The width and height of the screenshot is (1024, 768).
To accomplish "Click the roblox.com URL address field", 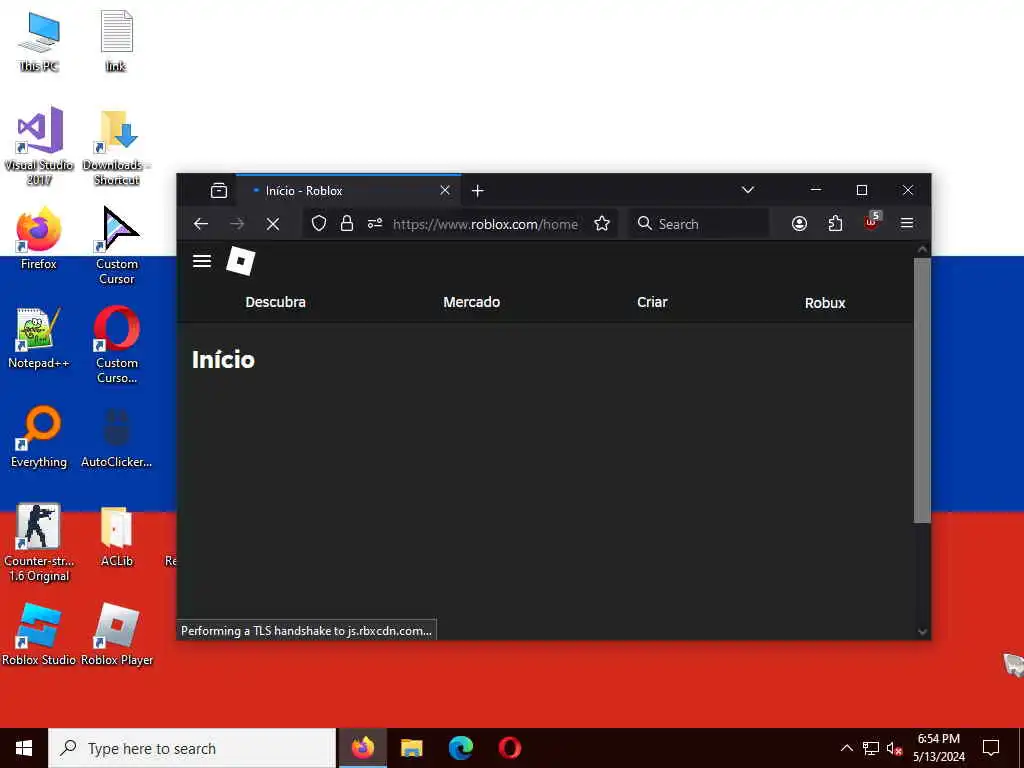I will tap(485, 224).
